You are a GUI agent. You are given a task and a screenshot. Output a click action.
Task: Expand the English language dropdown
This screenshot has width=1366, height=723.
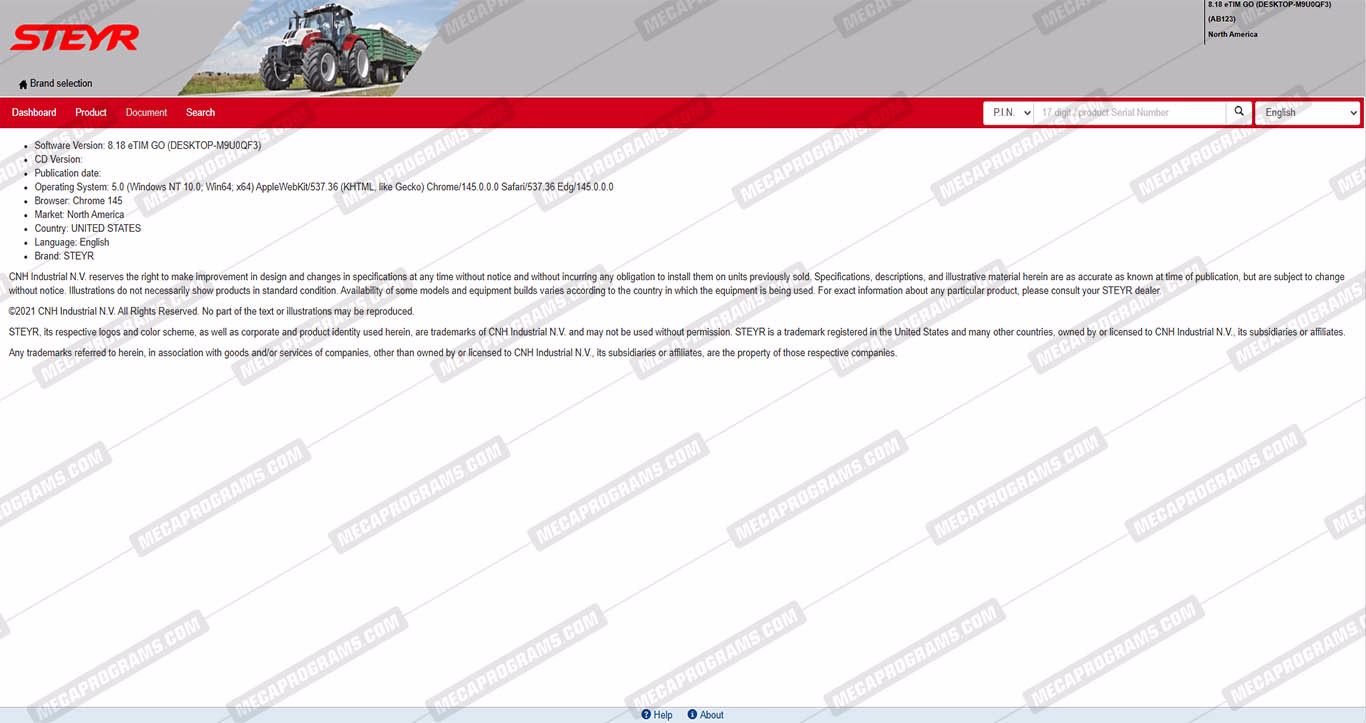pyautogui.click(x=1307, y=113)
